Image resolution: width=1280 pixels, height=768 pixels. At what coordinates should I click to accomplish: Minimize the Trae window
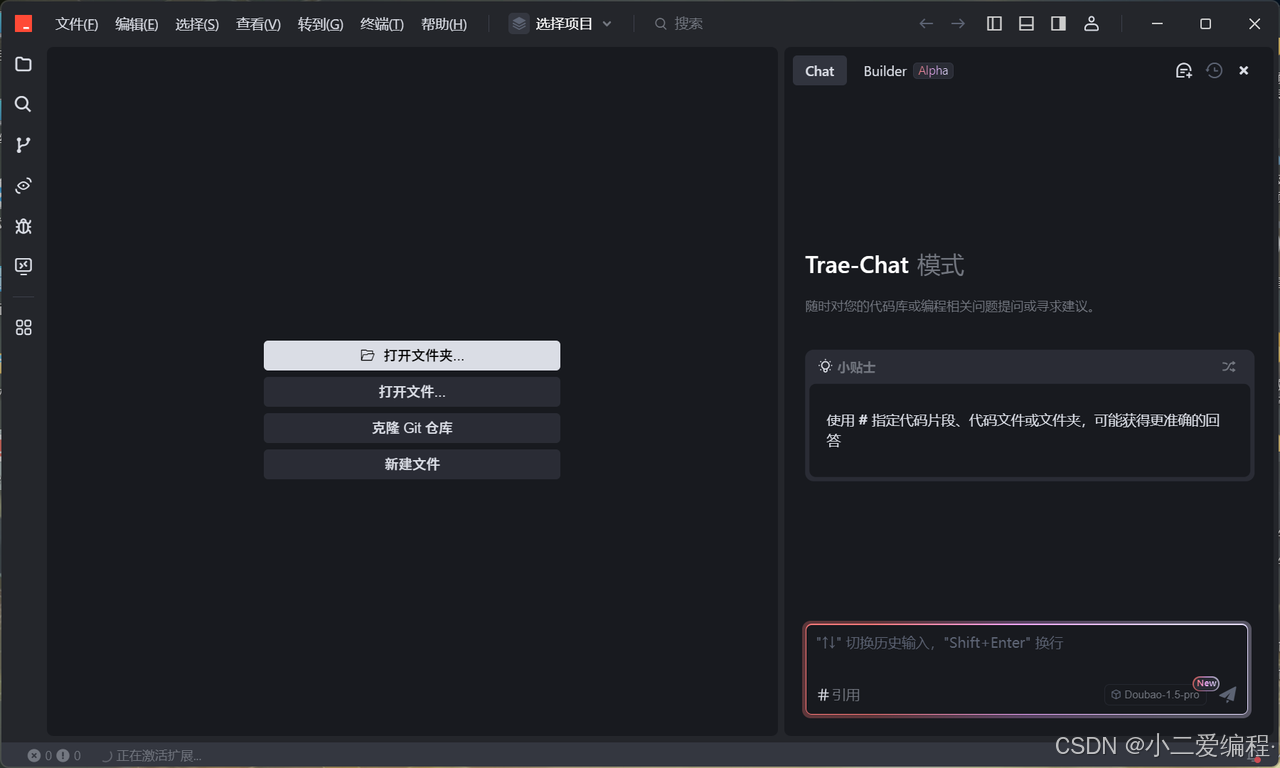(x=1157, y=23)
